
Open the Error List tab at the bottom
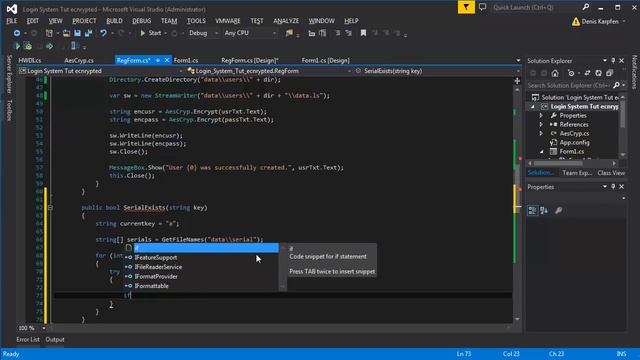(x=28, y=340)
